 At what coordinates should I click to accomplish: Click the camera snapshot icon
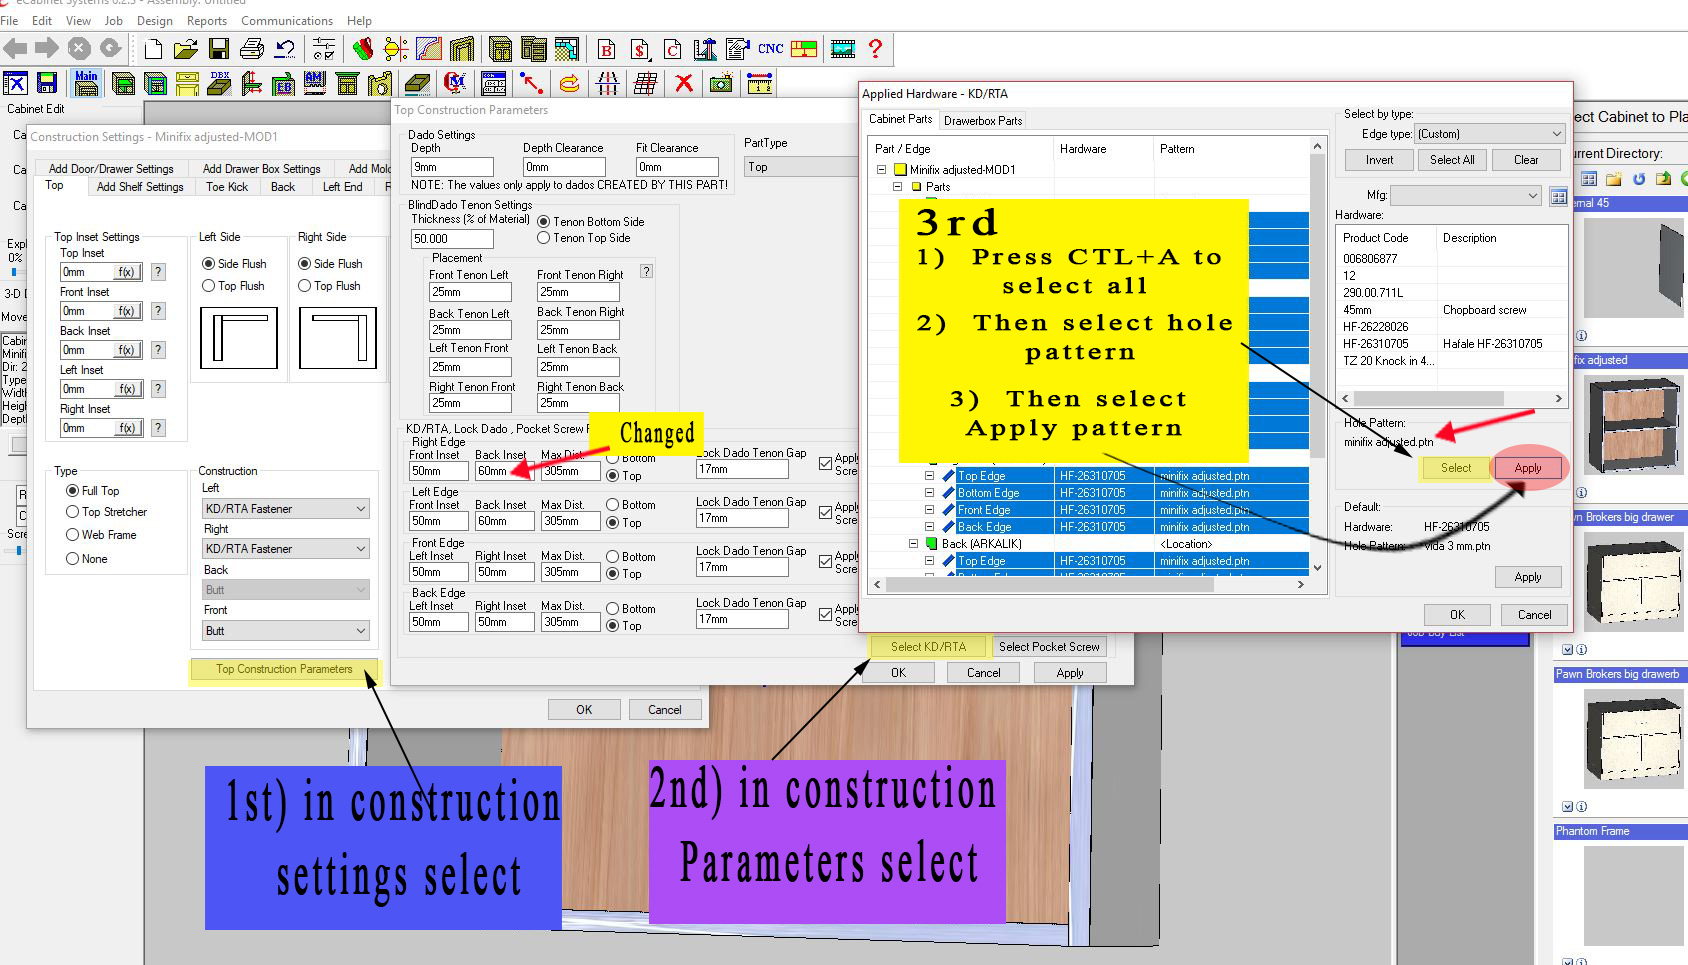click(x=720, y=83)
